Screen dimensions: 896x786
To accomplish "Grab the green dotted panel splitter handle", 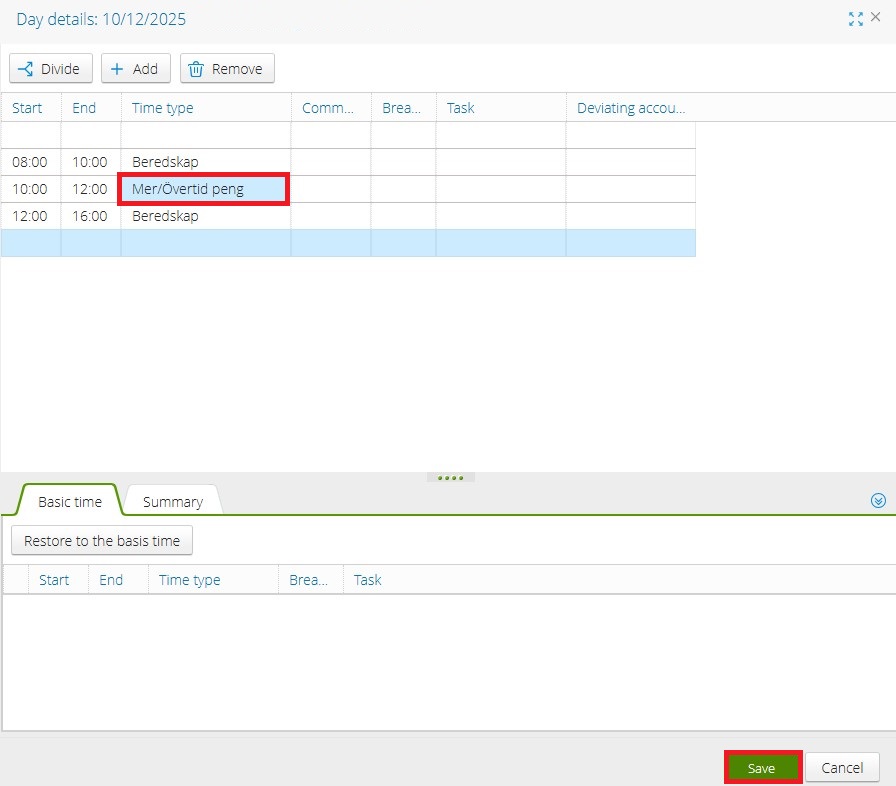I will coord(450,478).
